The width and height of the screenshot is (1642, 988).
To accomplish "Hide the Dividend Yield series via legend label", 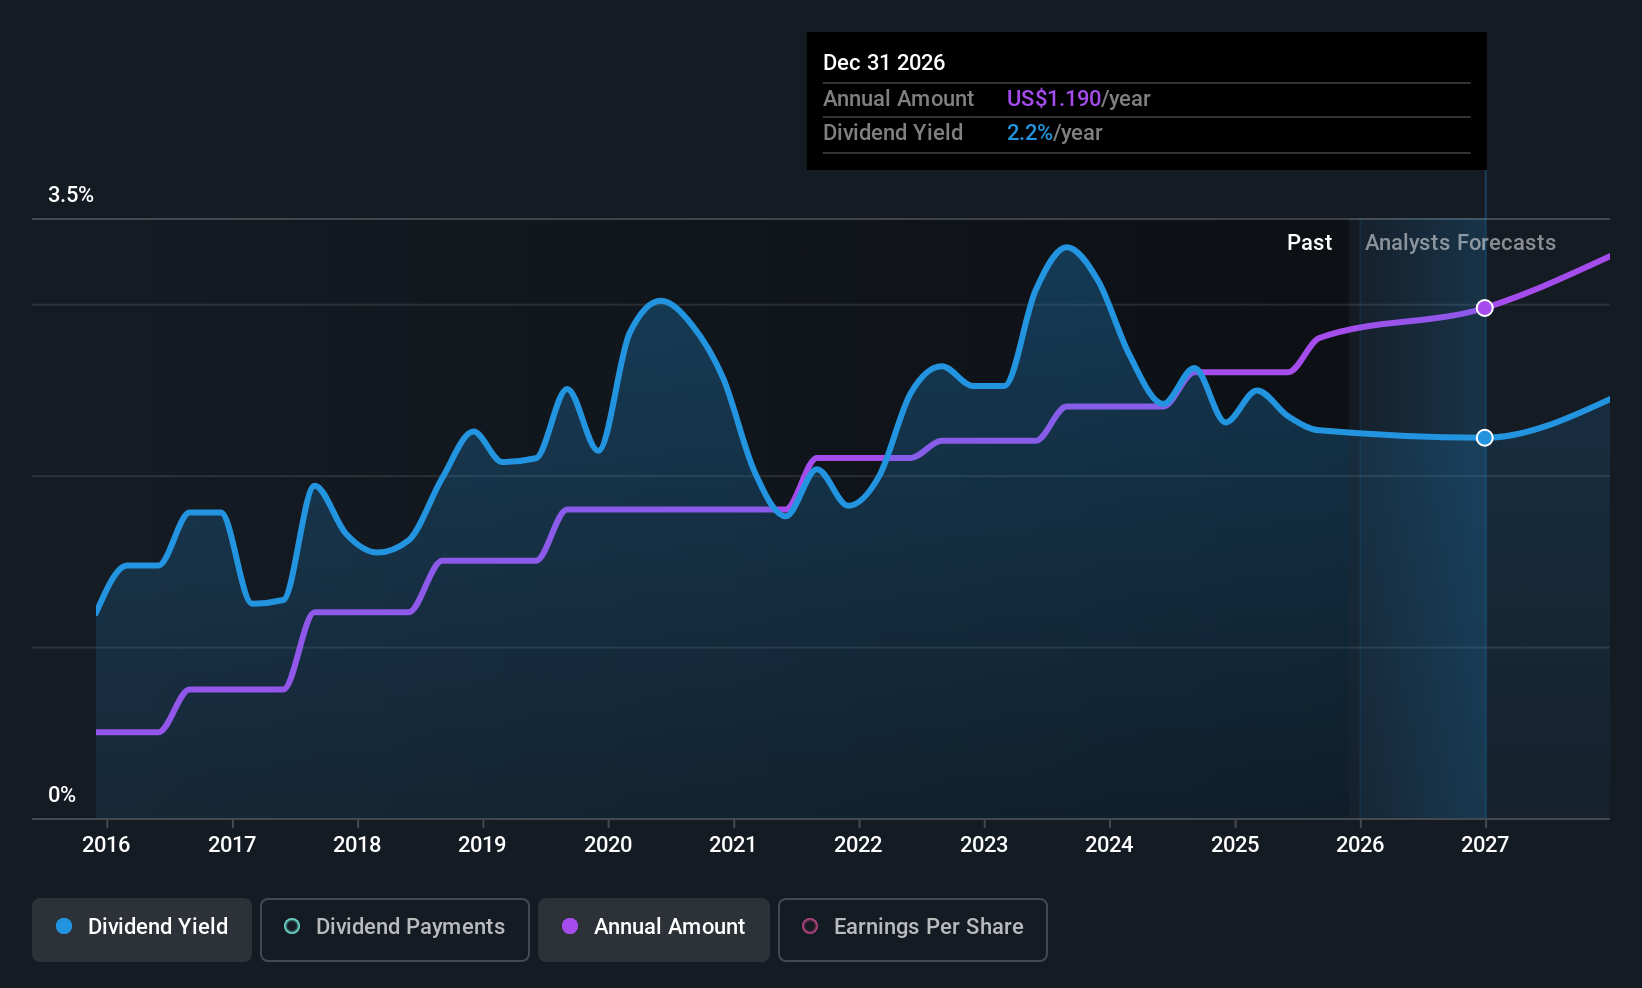I will (x=158, y=926).
